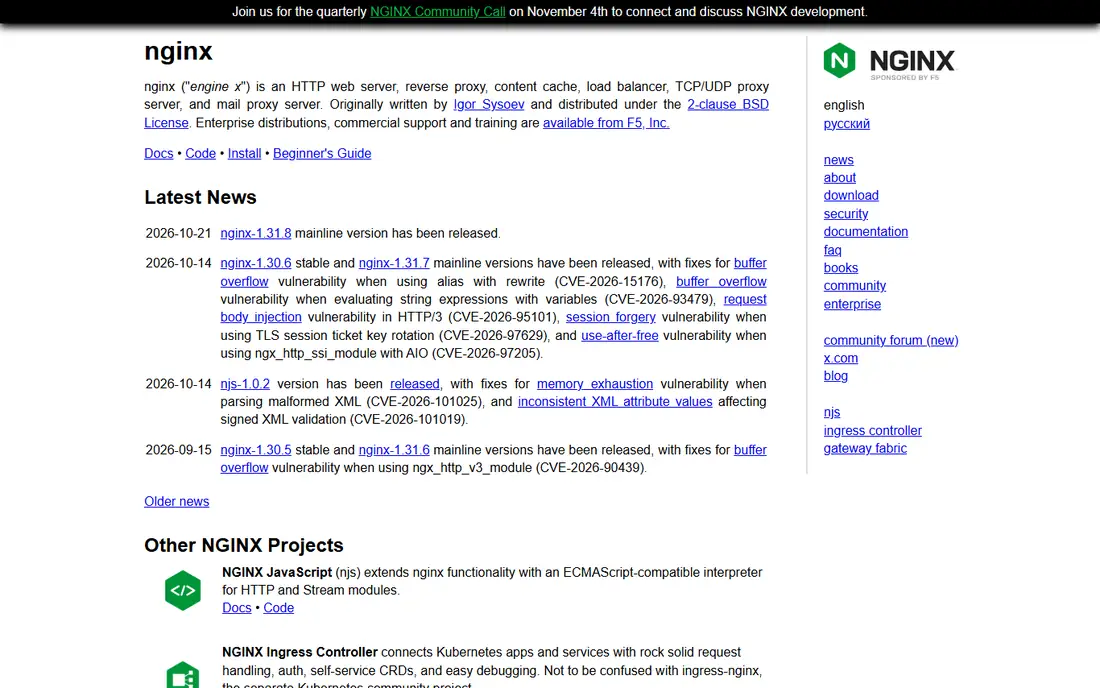Open the books sidebar link
This screenshot has height=688, width=1100.
pyautogui.click(x=840, y=268)
